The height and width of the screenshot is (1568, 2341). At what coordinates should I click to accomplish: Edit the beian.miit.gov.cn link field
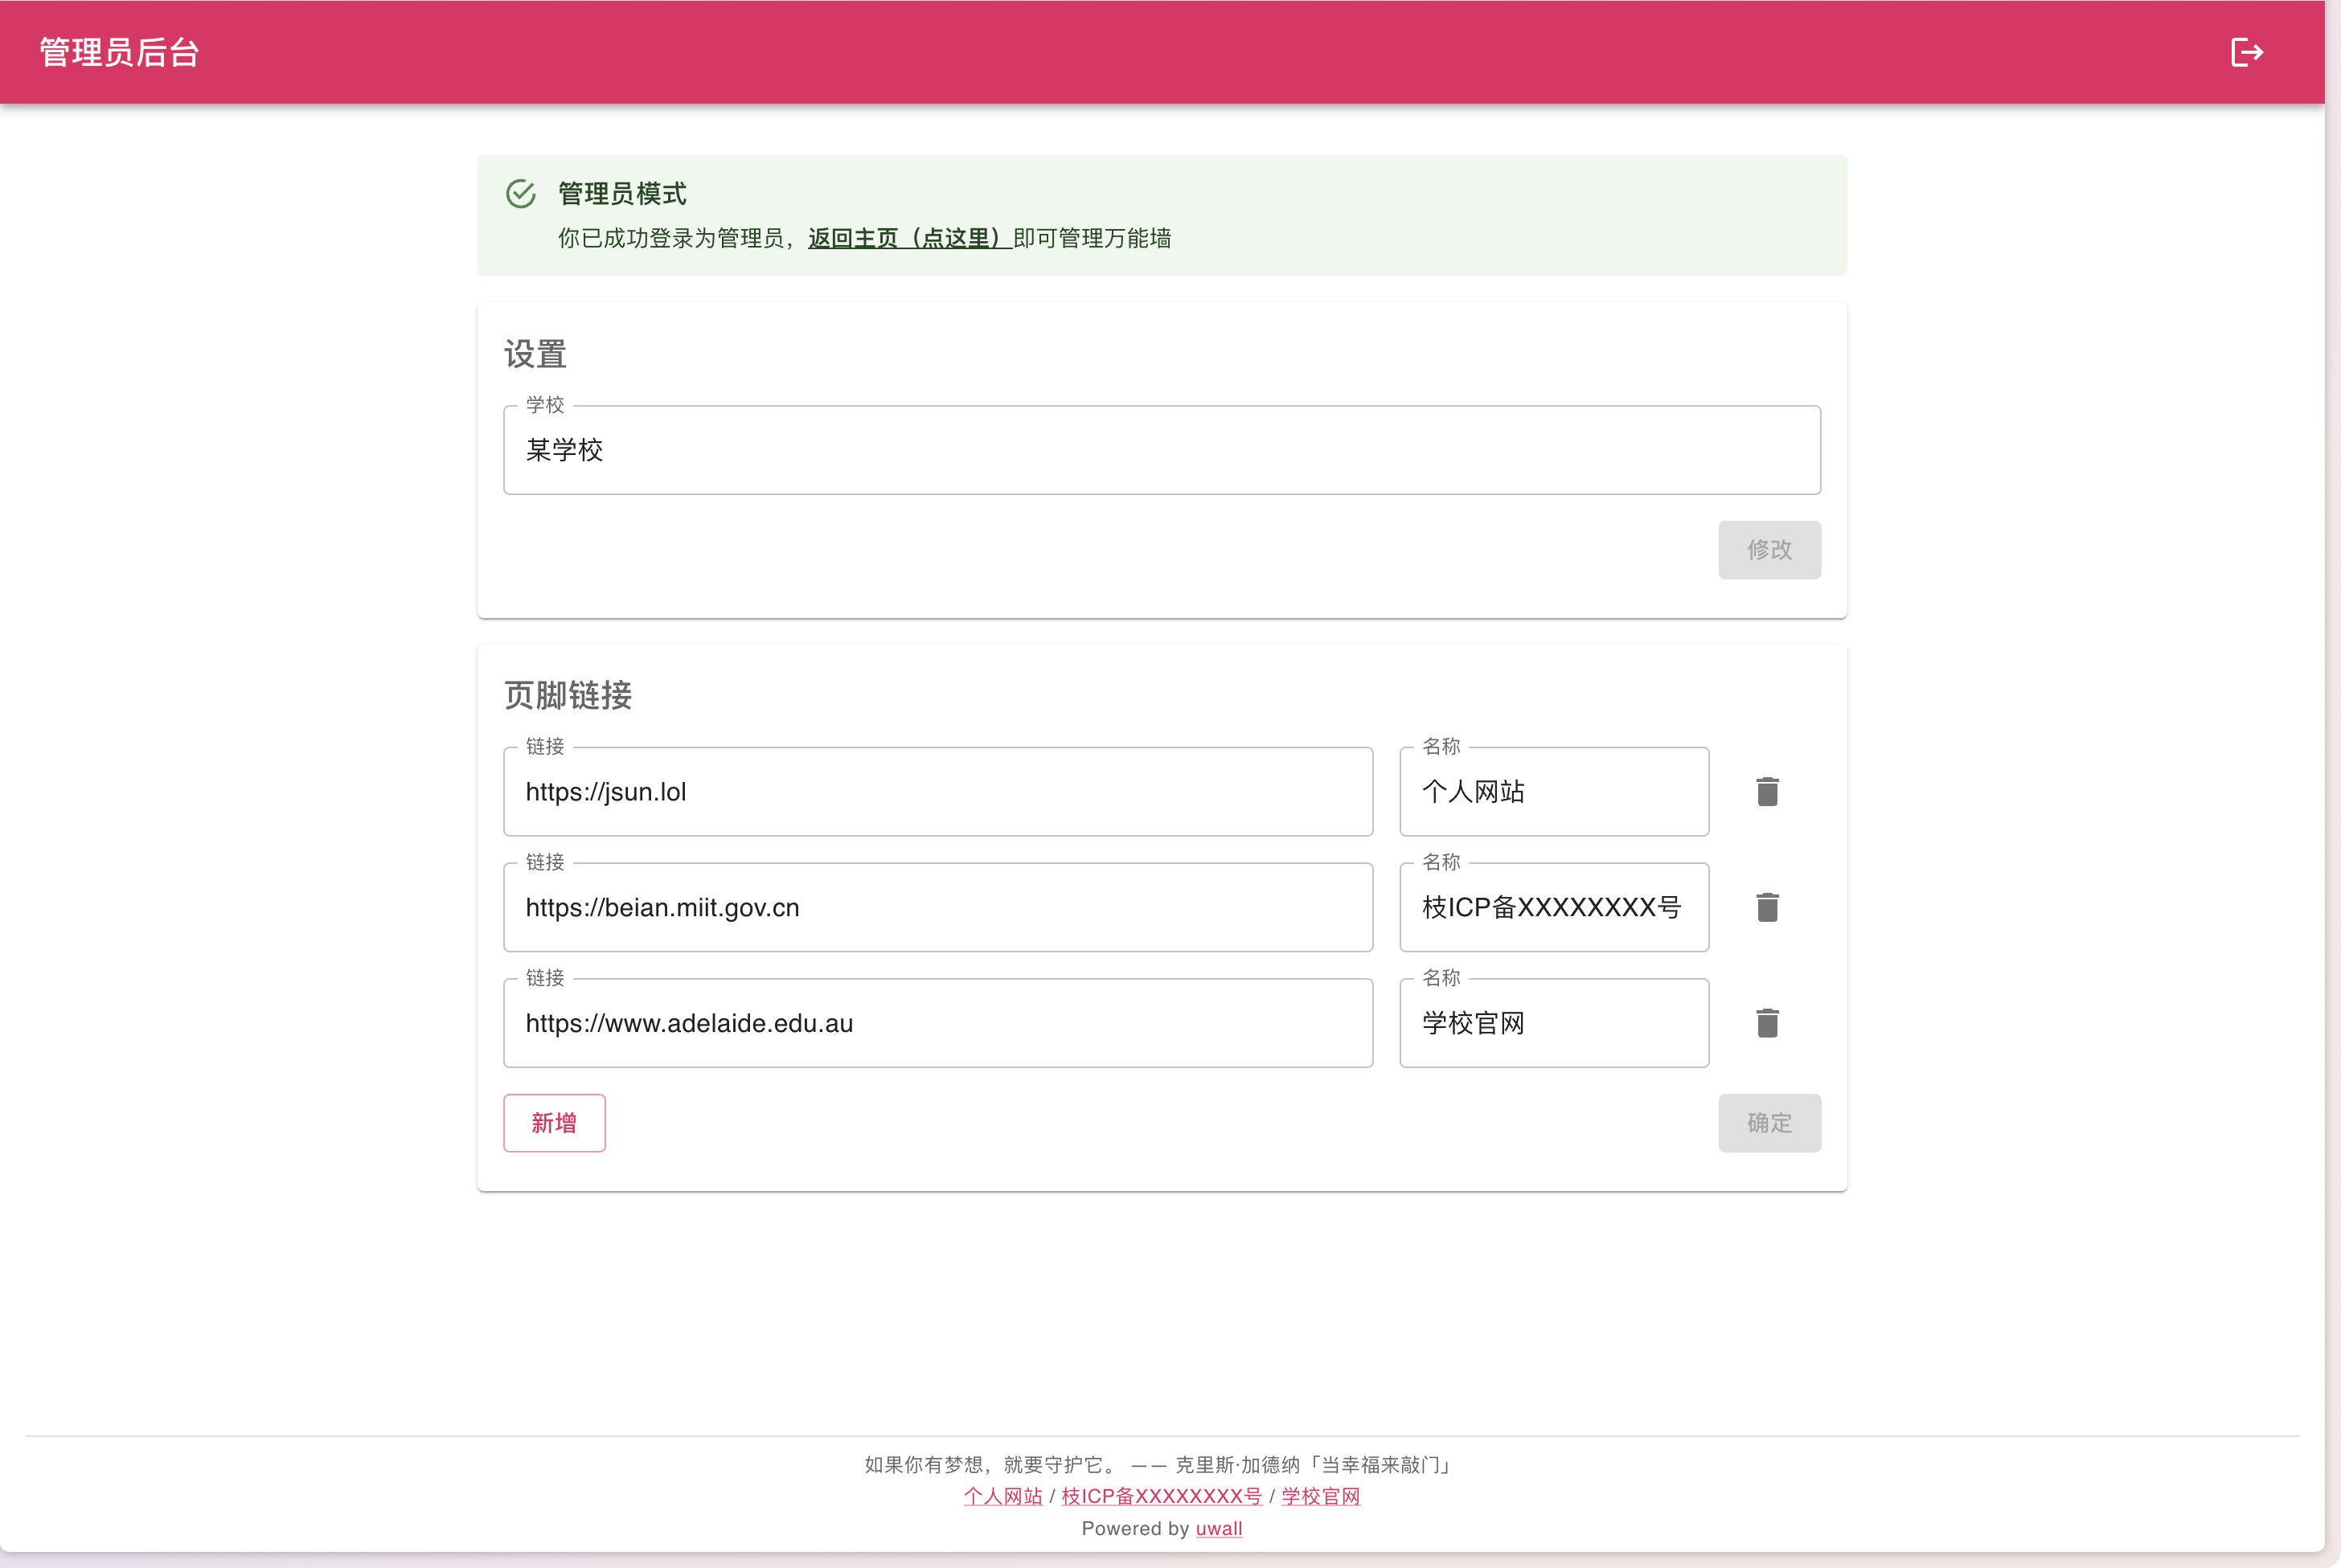click(x=937, y=907)
